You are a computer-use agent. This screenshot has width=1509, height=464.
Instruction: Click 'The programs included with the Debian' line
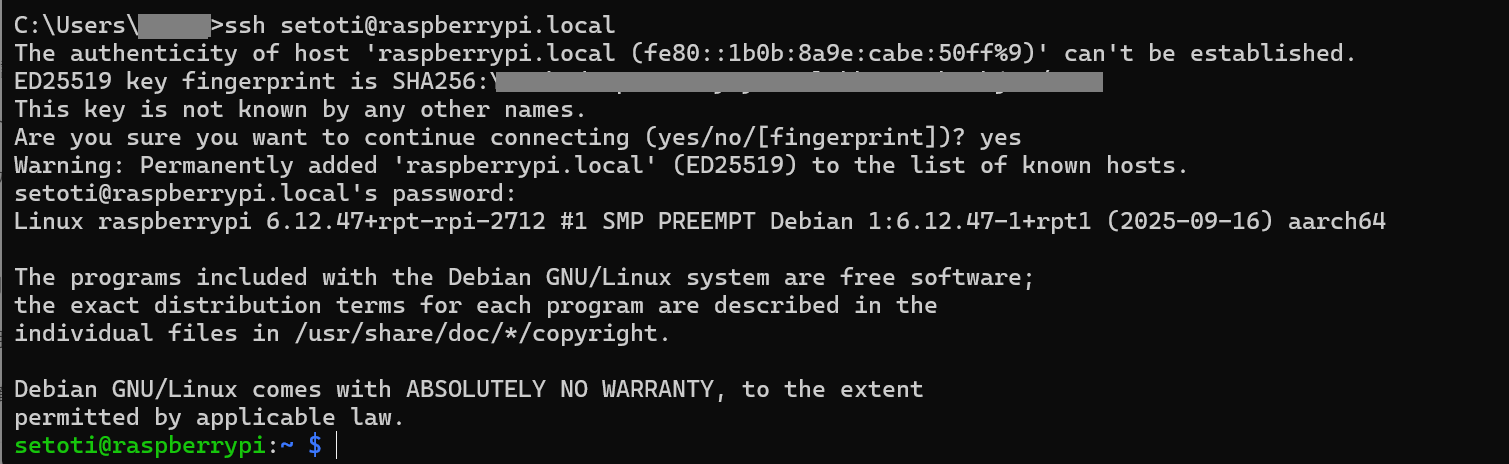(x=523, y=277)
